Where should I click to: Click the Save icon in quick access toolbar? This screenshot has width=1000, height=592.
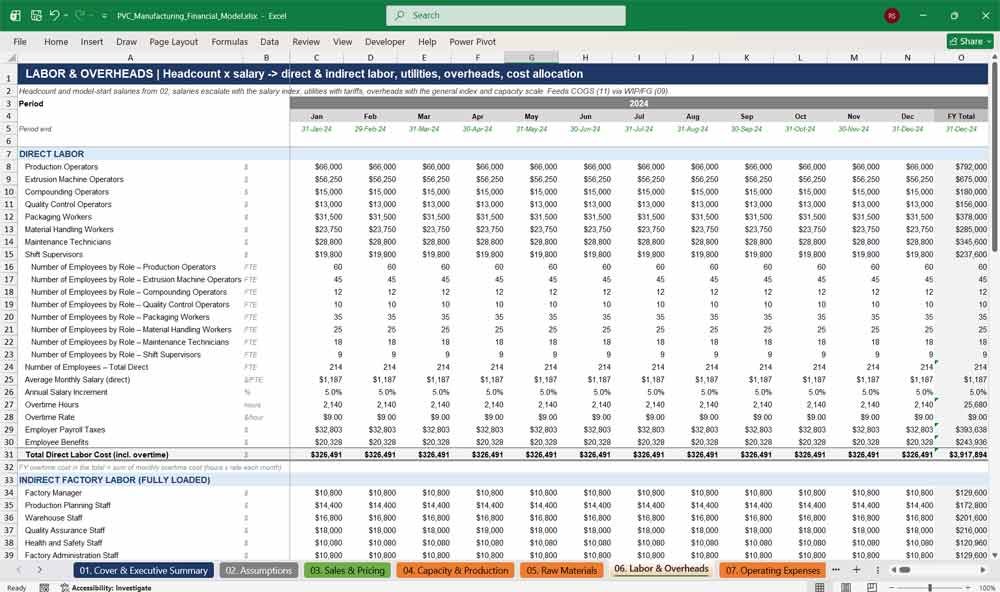click(36, 15)
